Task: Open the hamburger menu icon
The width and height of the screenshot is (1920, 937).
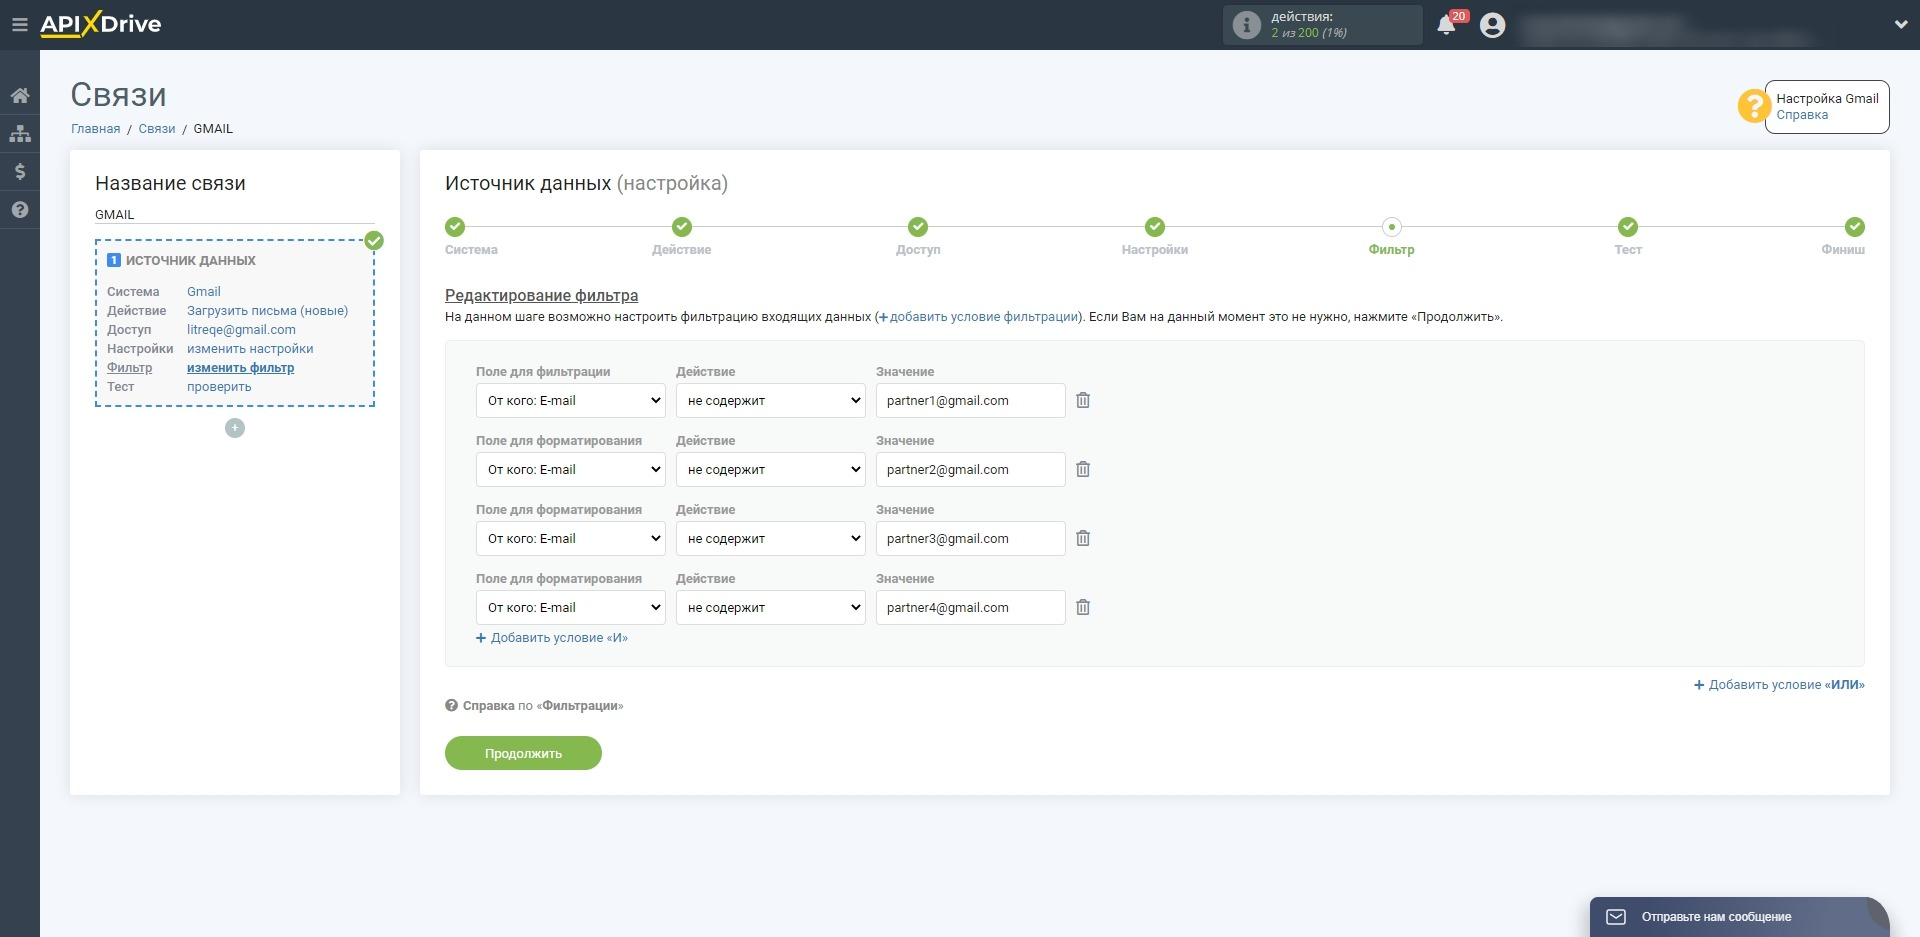Action: pos(19,25)
